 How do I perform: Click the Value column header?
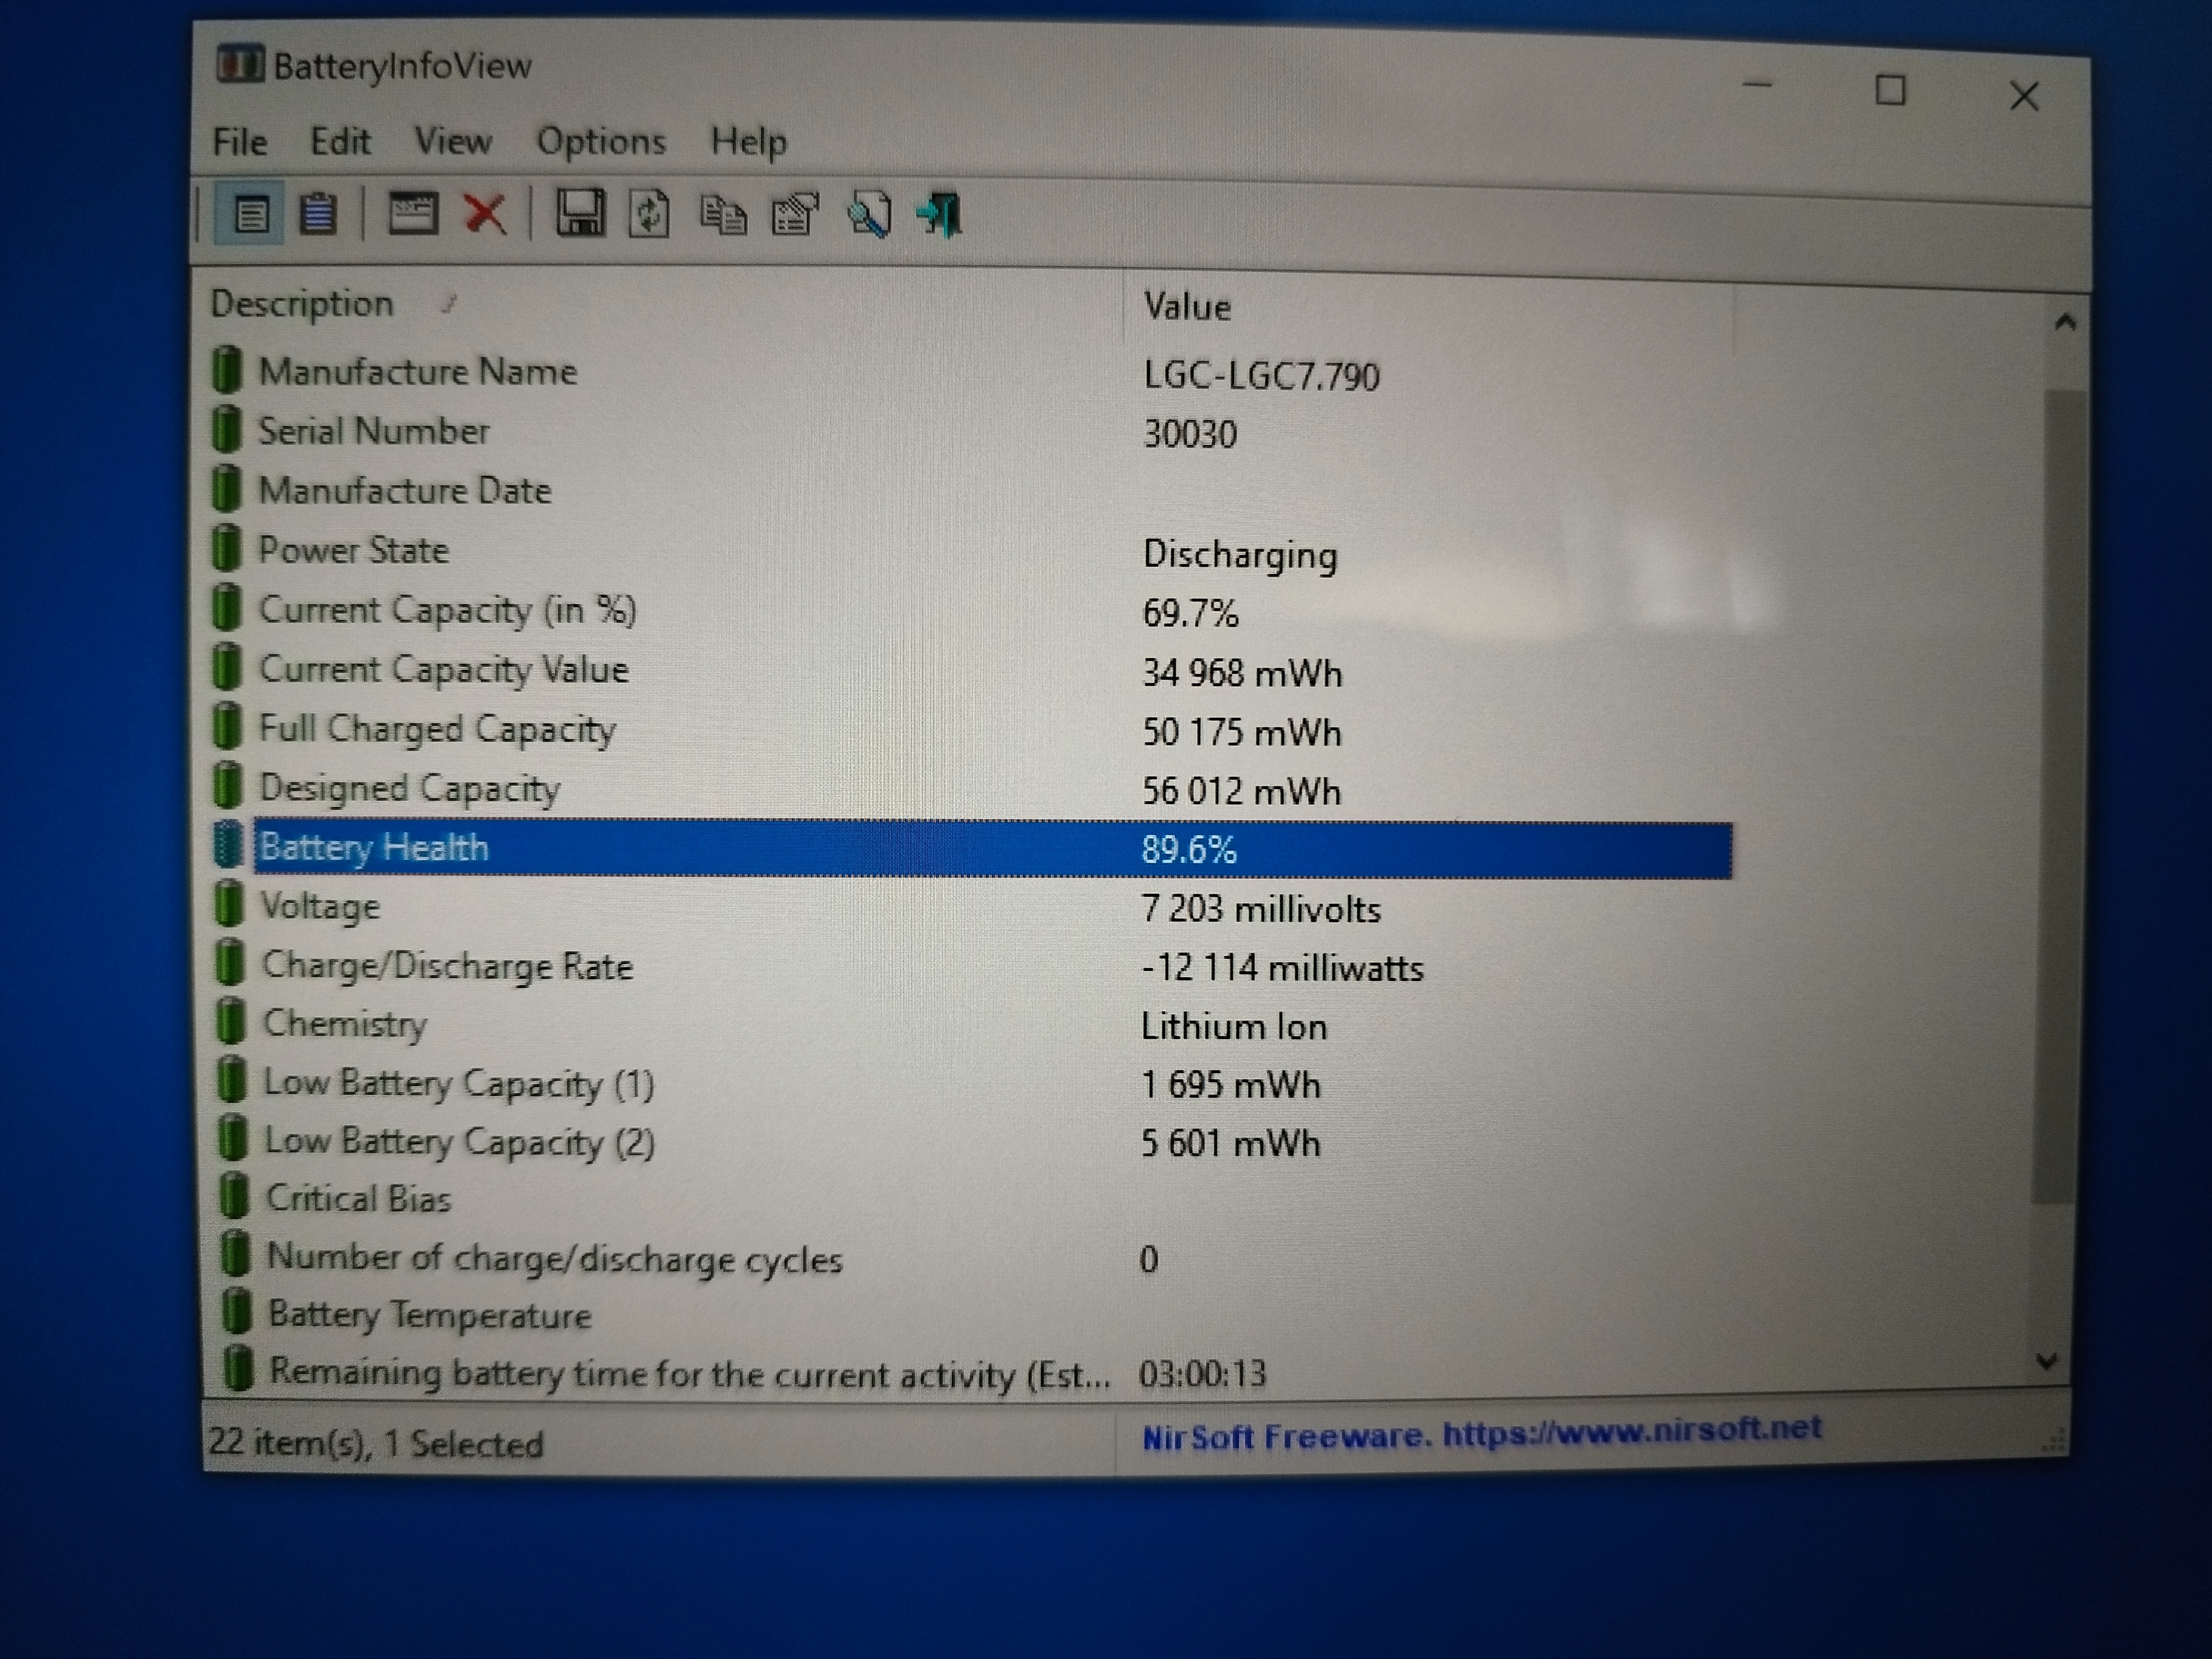point(1187,307)
